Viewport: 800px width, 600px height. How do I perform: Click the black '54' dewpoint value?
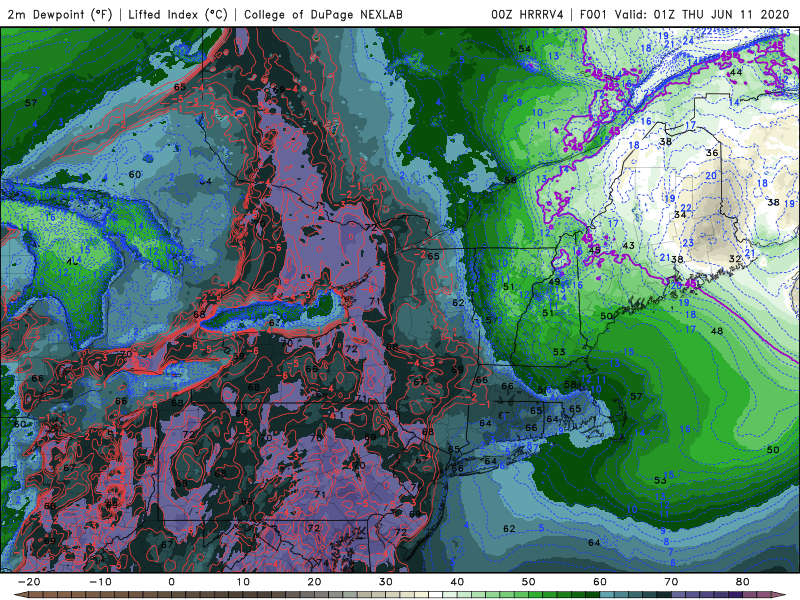[524, 49]
